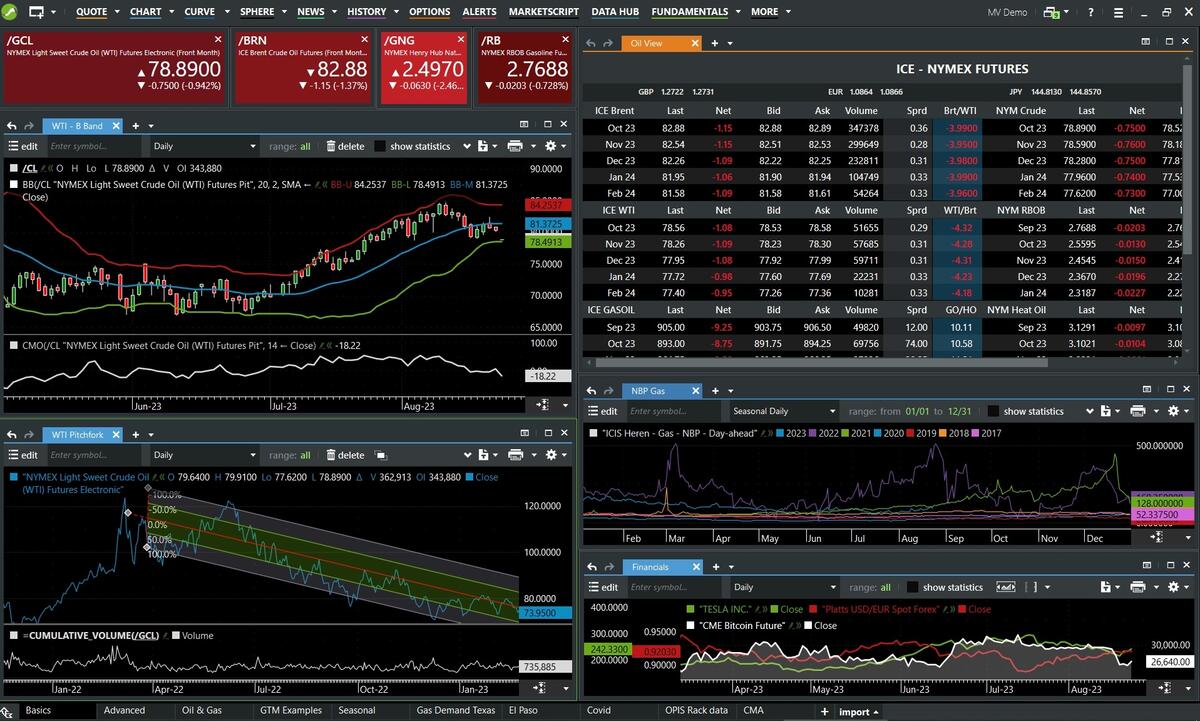Click the export file icon in WTI - B Band panel
The width and height of the screenshot is (1200, 721).
482,146
